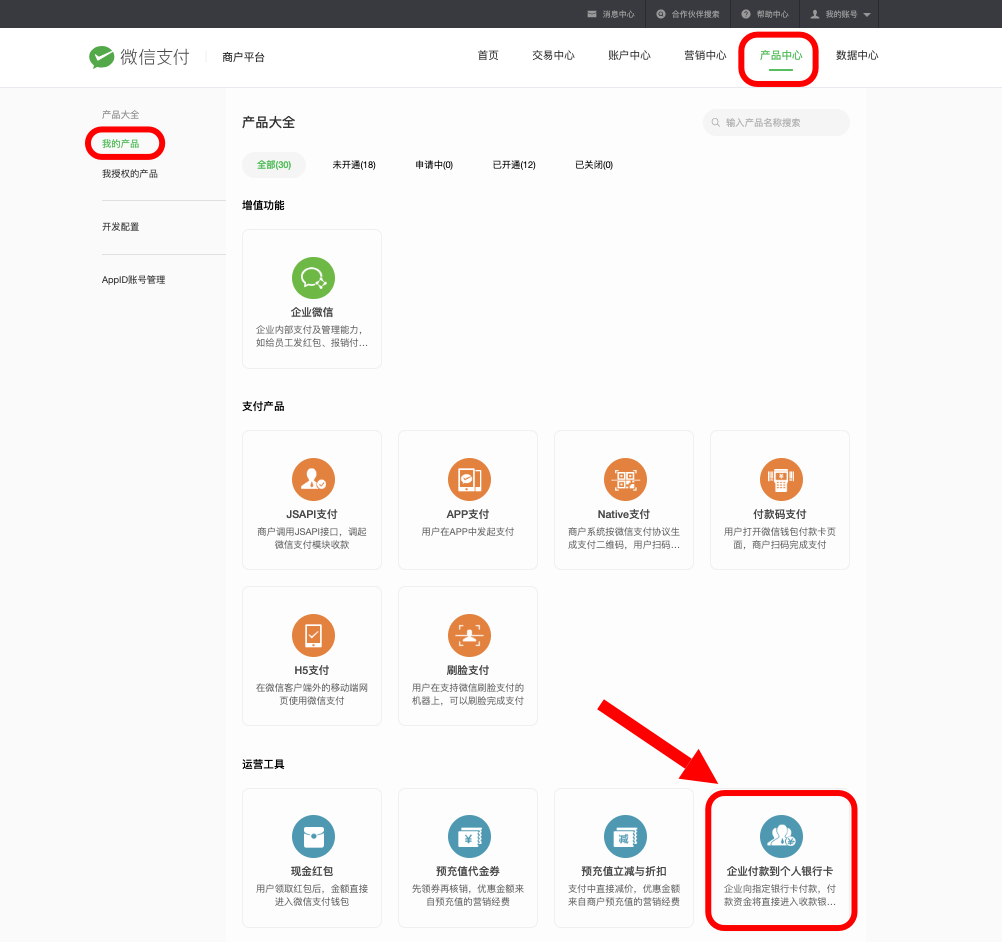The image size is (1002, 942).
Task: Show 已开通(12) products filter
Action: coord(514,165)
